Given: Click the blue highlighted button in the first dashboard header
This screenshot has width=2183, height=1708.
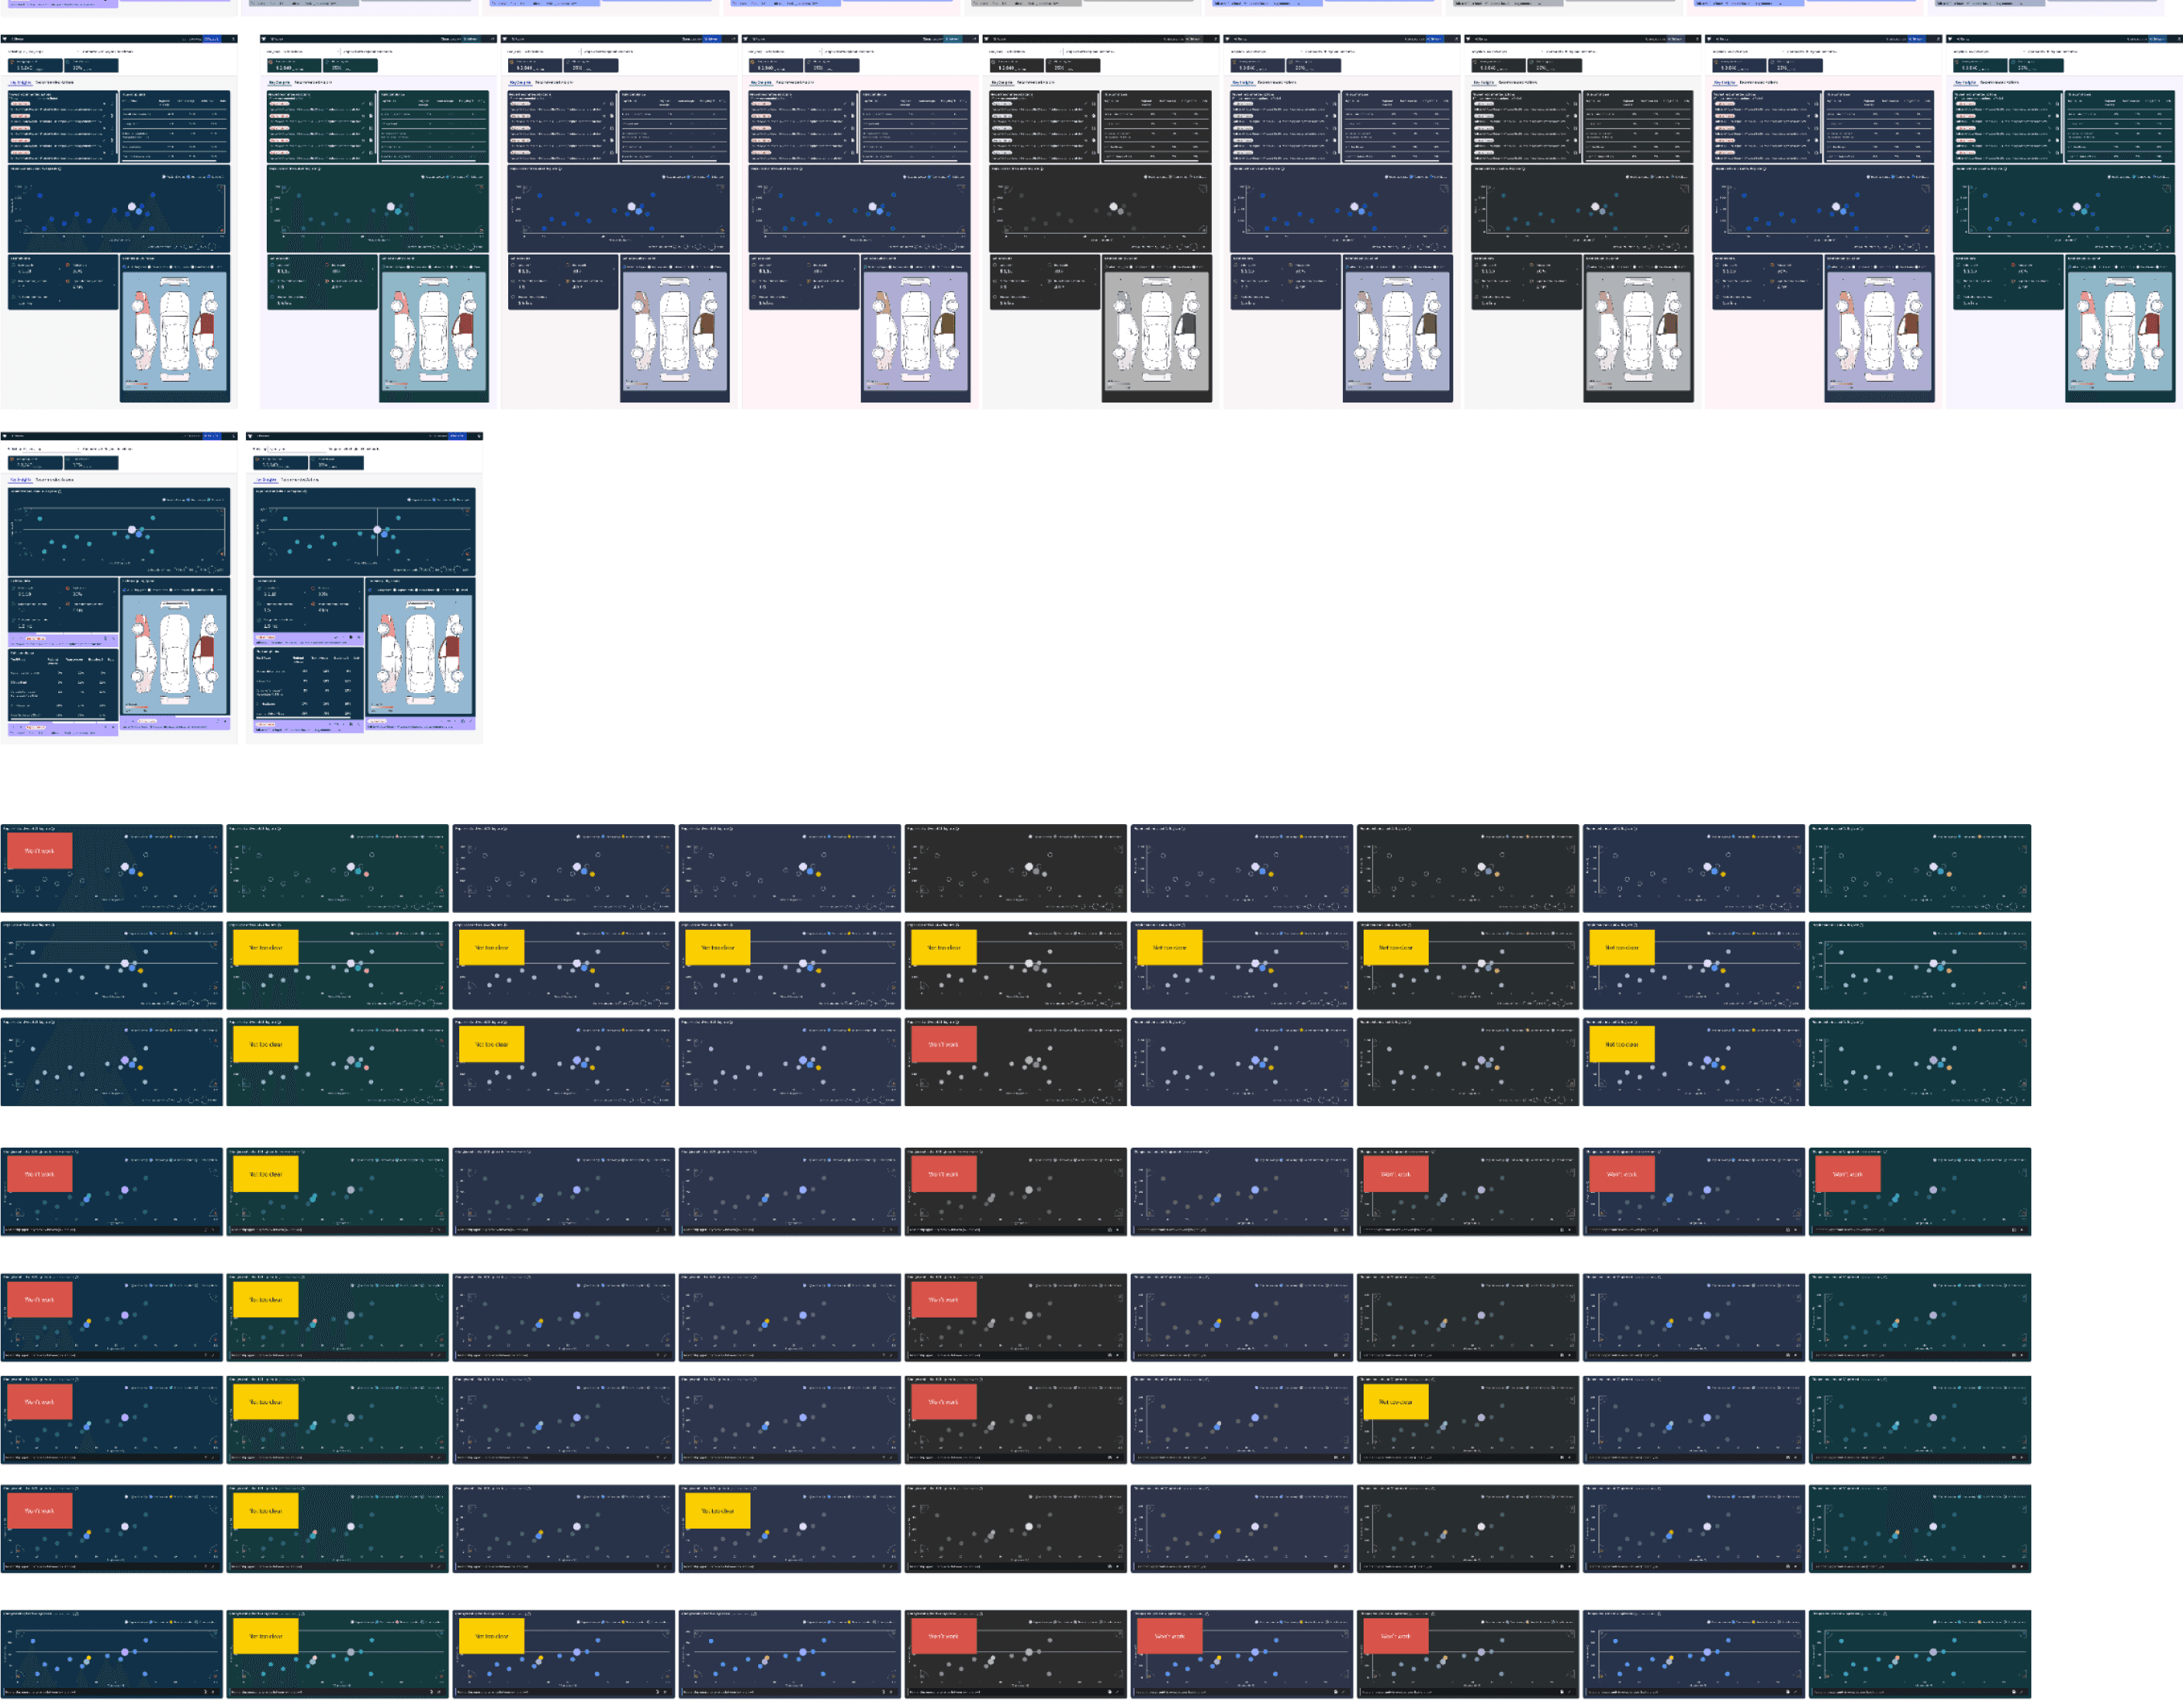Looking at the screenshot, I should (x=212, y=39).
